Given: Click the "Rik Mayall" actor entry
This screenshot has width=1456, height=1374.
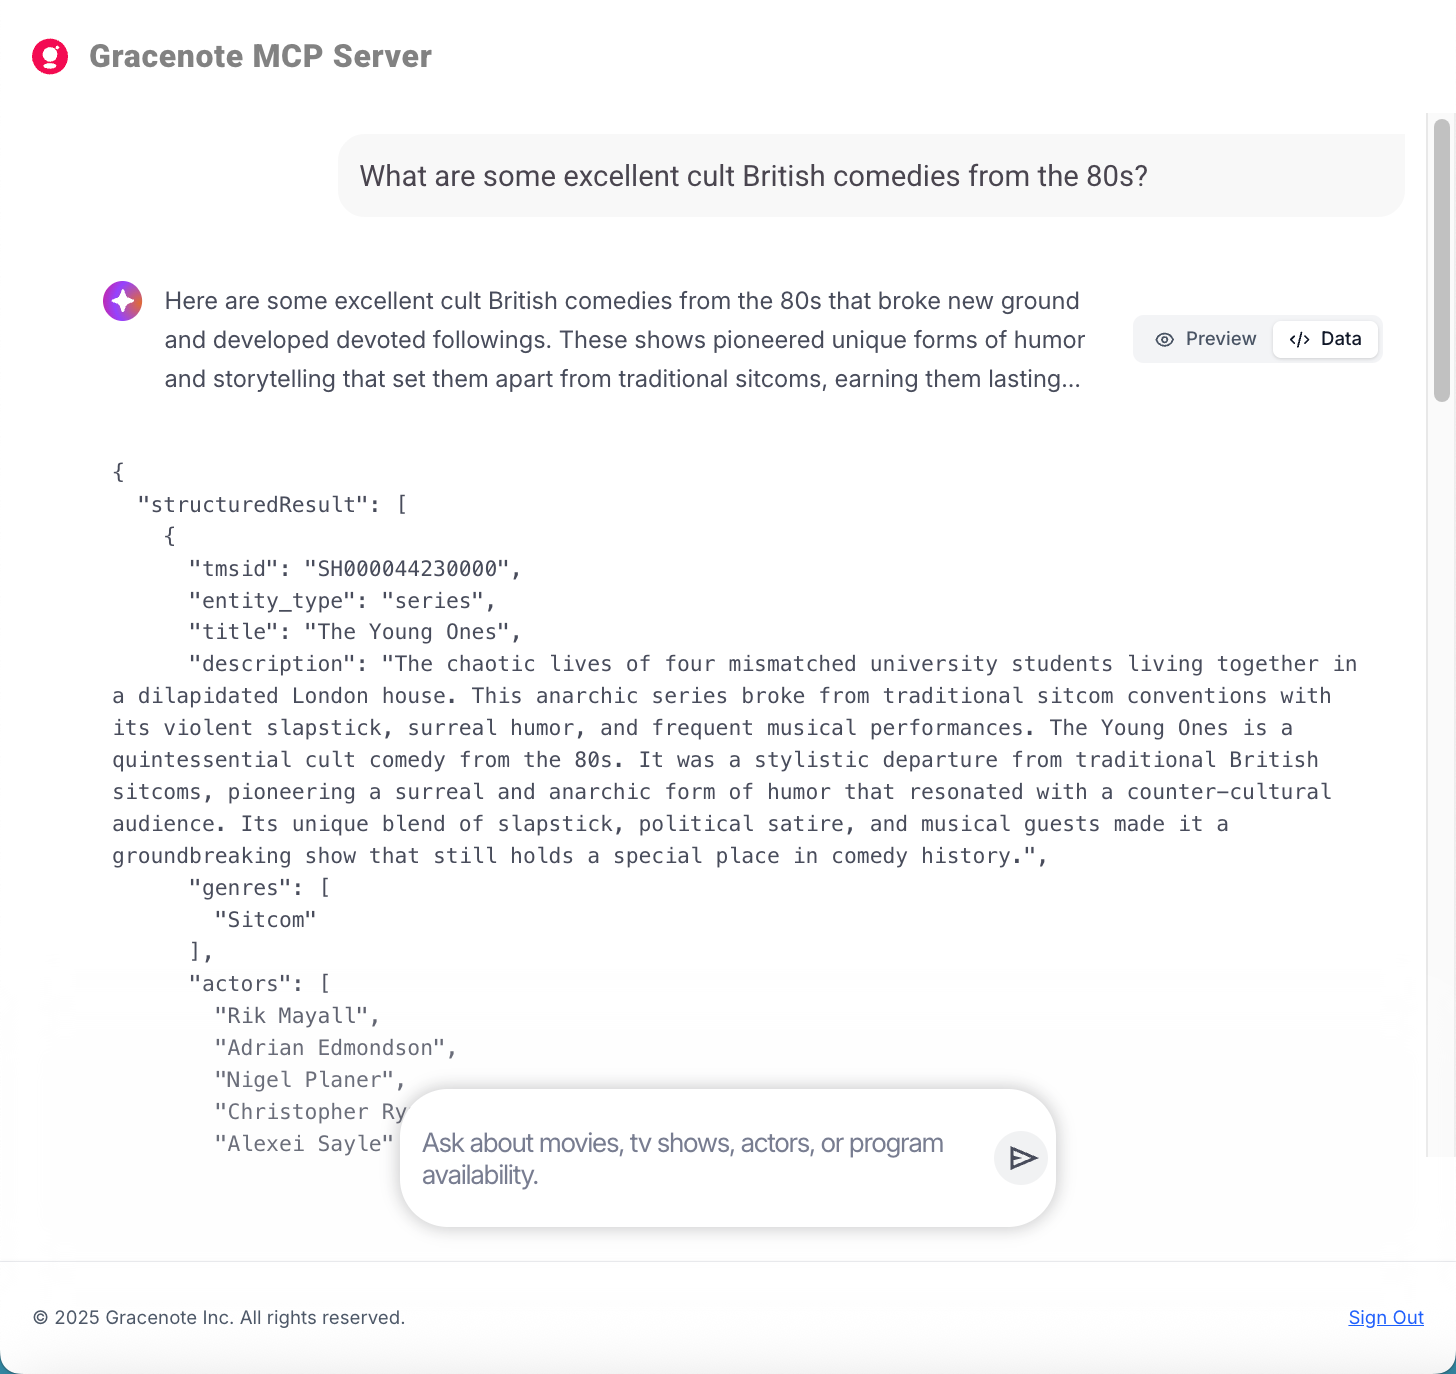Looking at the screenshot, I should tap(296, 1016).
